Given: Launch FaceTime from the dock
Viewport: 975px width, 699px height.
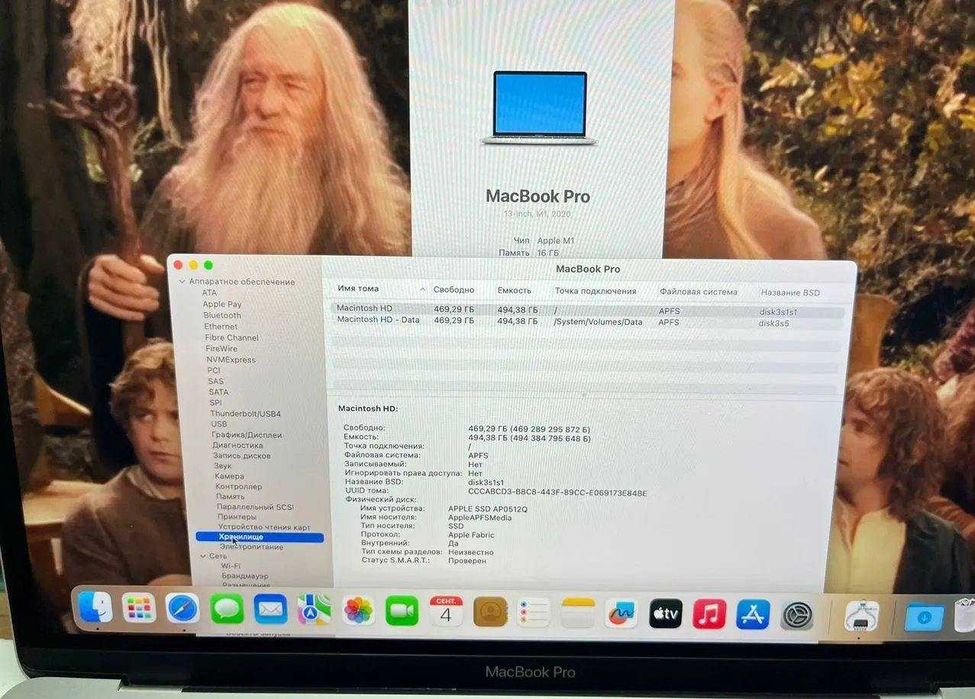Looking at the screenshot, I should coord(402,612).
